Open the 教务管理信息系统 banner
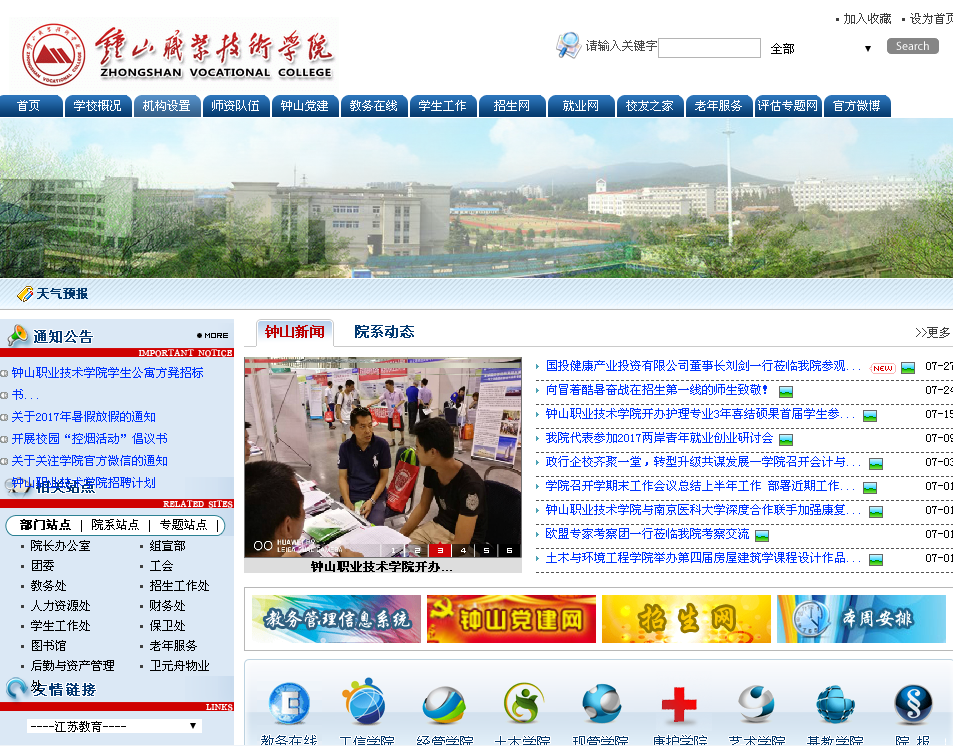 point(336,619)
